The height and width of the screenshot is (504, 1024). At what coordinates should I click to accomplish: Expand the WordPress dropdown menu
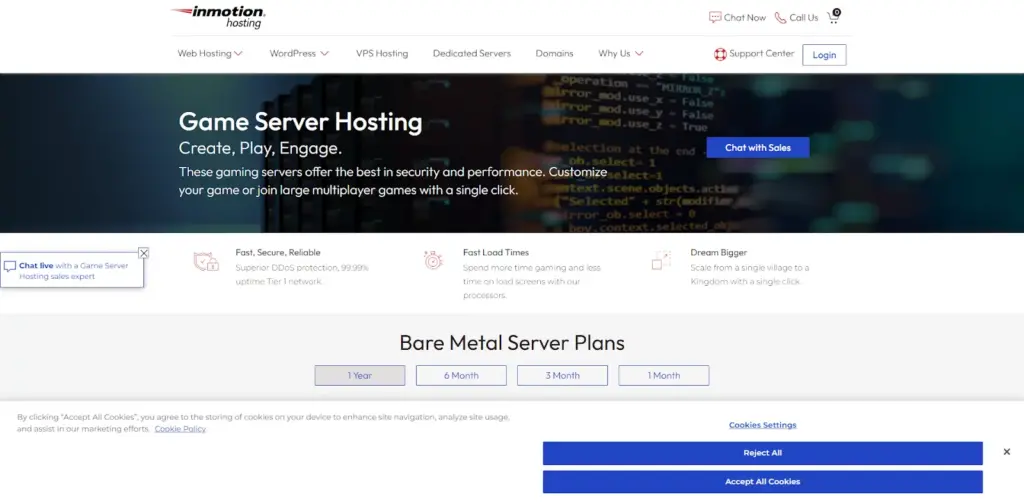[298, 54]
